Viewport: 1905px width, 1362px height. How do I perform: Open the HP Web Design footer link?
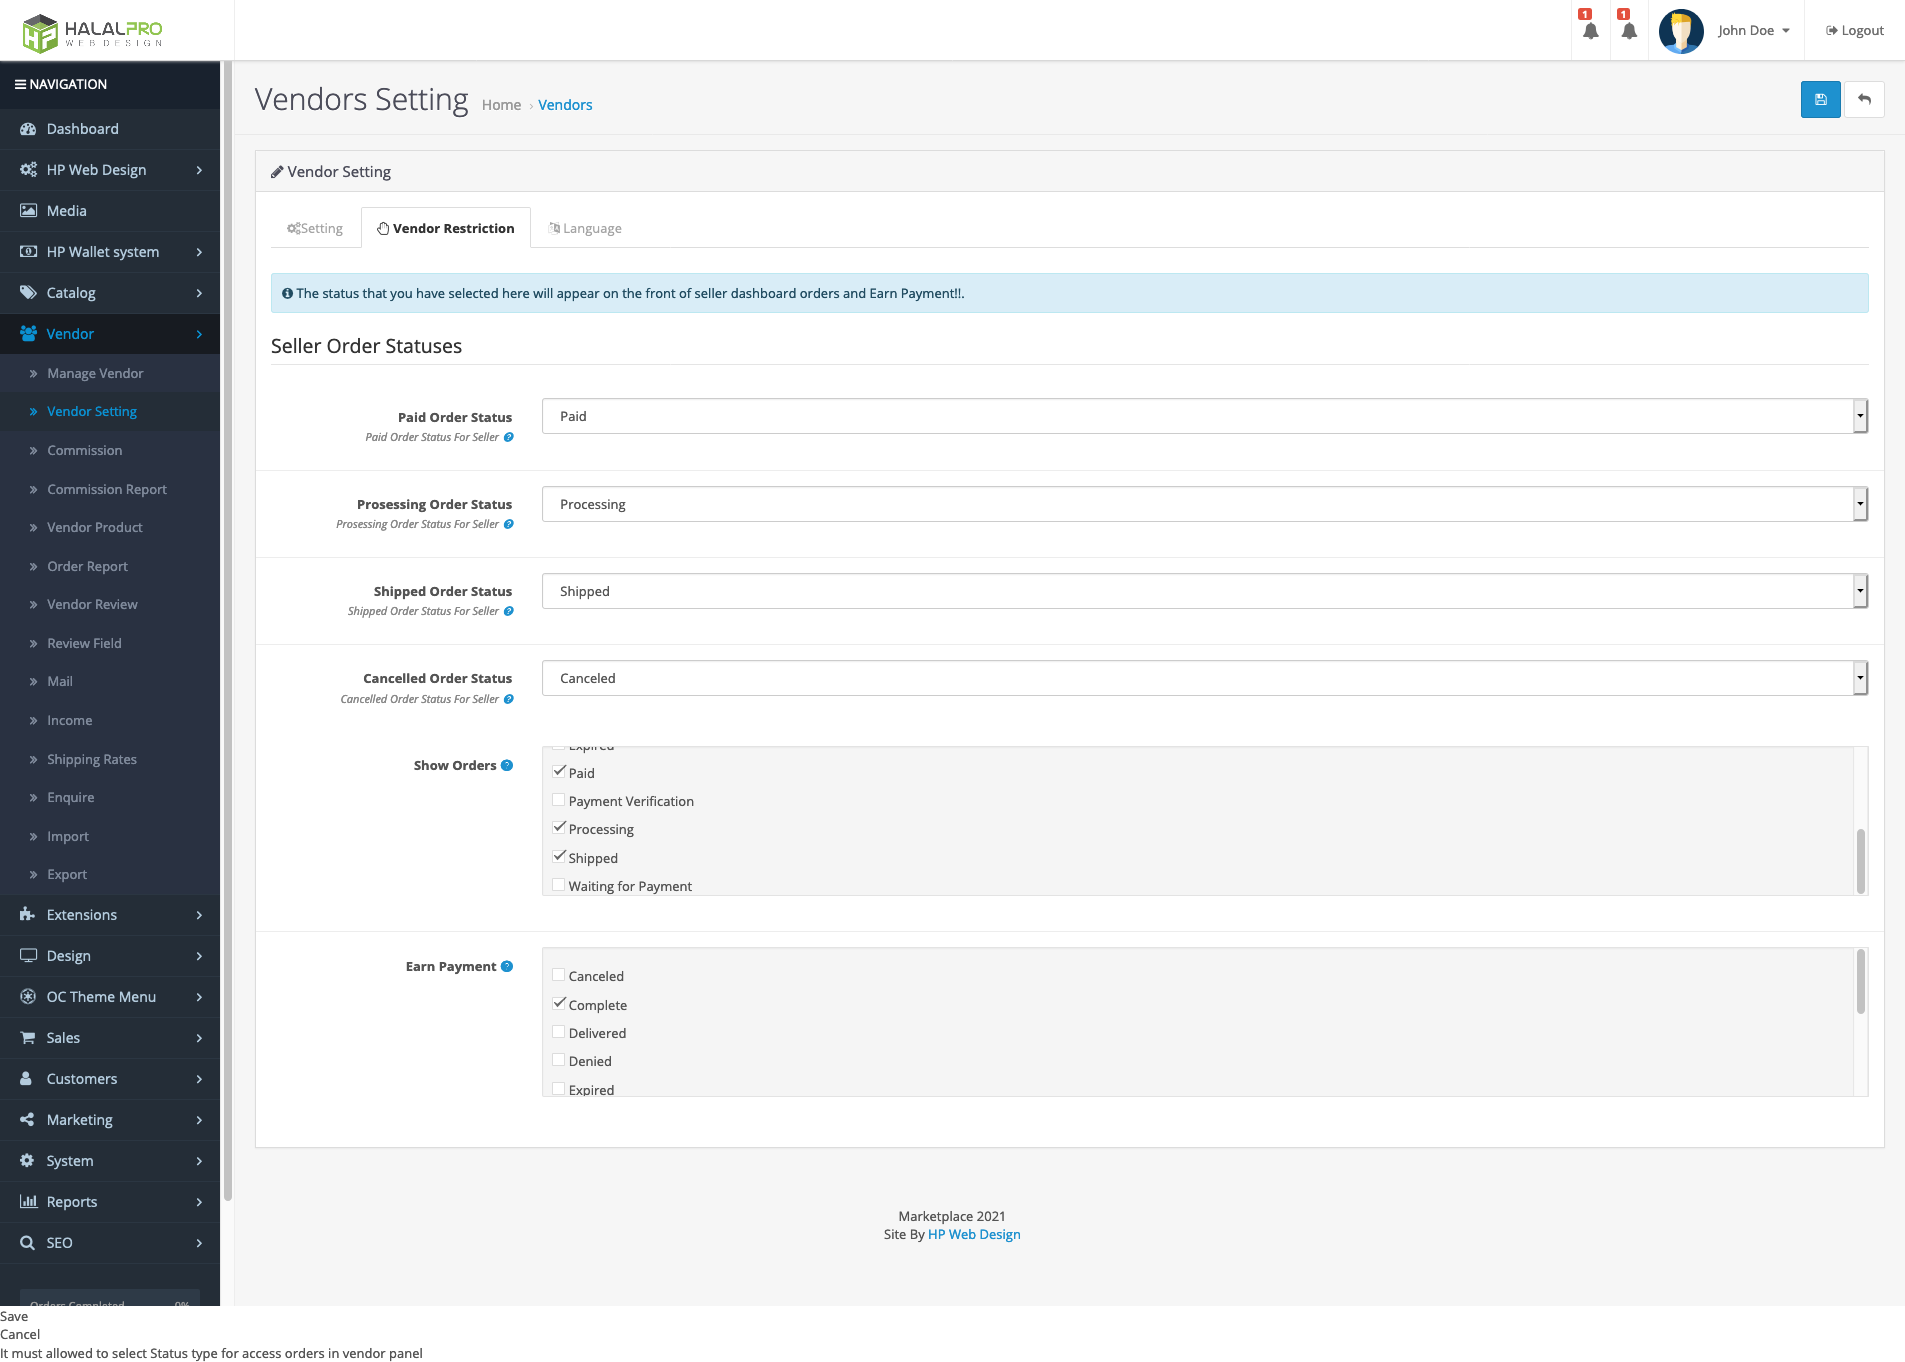[973, 1235]
